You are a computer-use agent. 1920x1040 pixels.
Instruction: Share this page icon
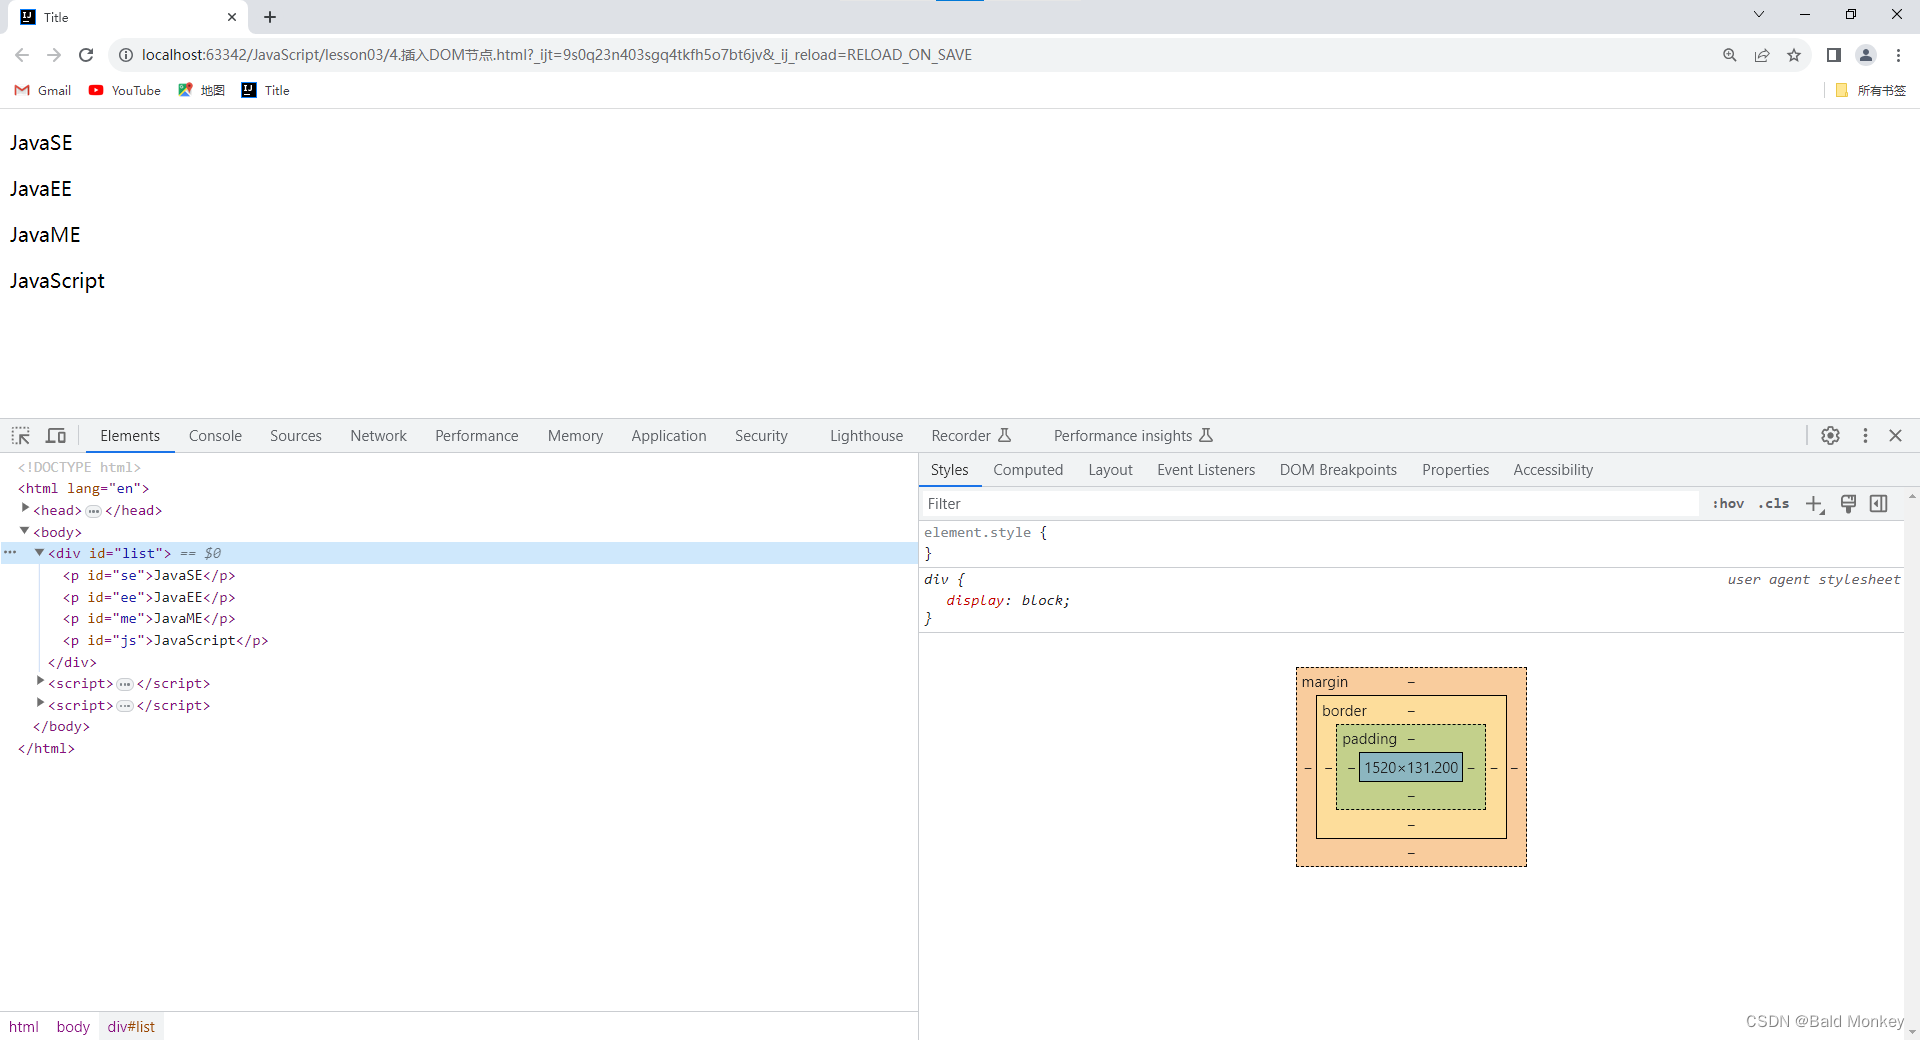1762,55
